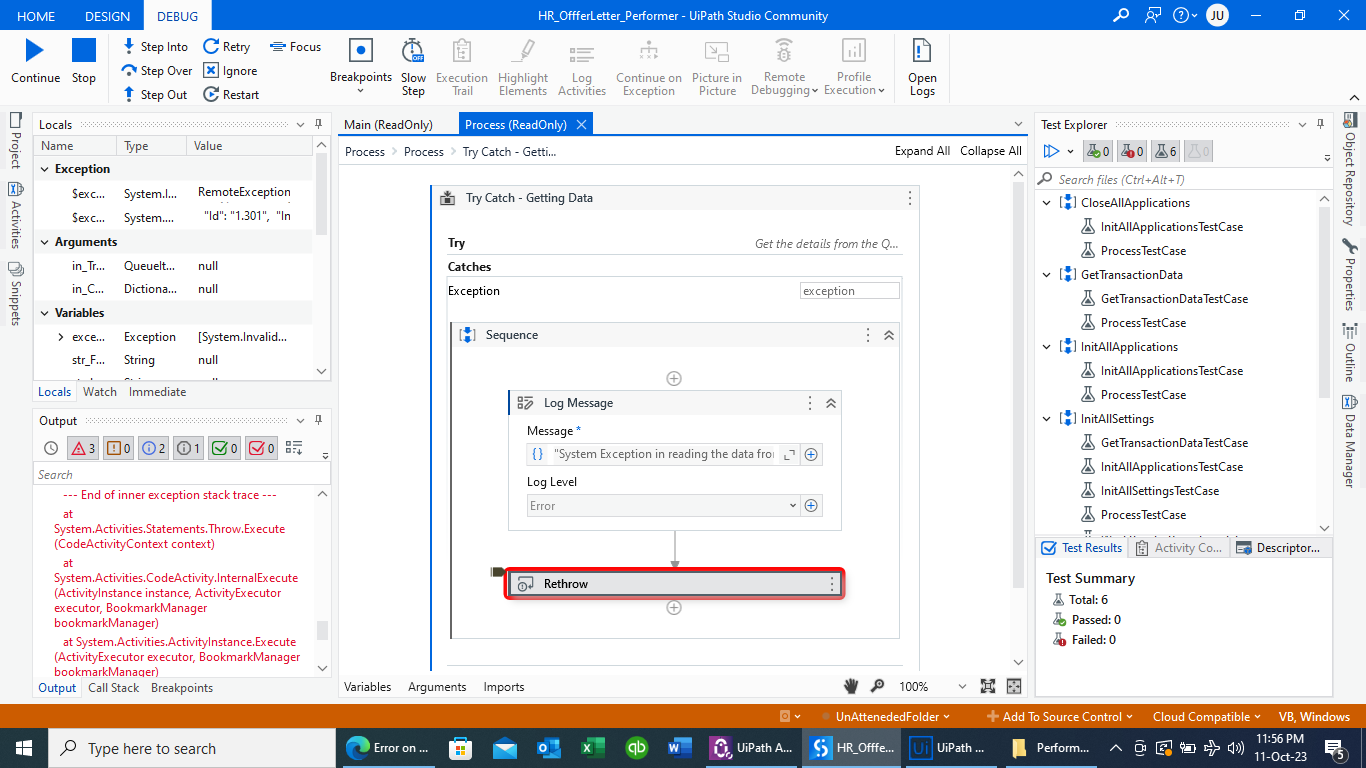
Task: Focus on the current execution point
Action: (296, 47)
